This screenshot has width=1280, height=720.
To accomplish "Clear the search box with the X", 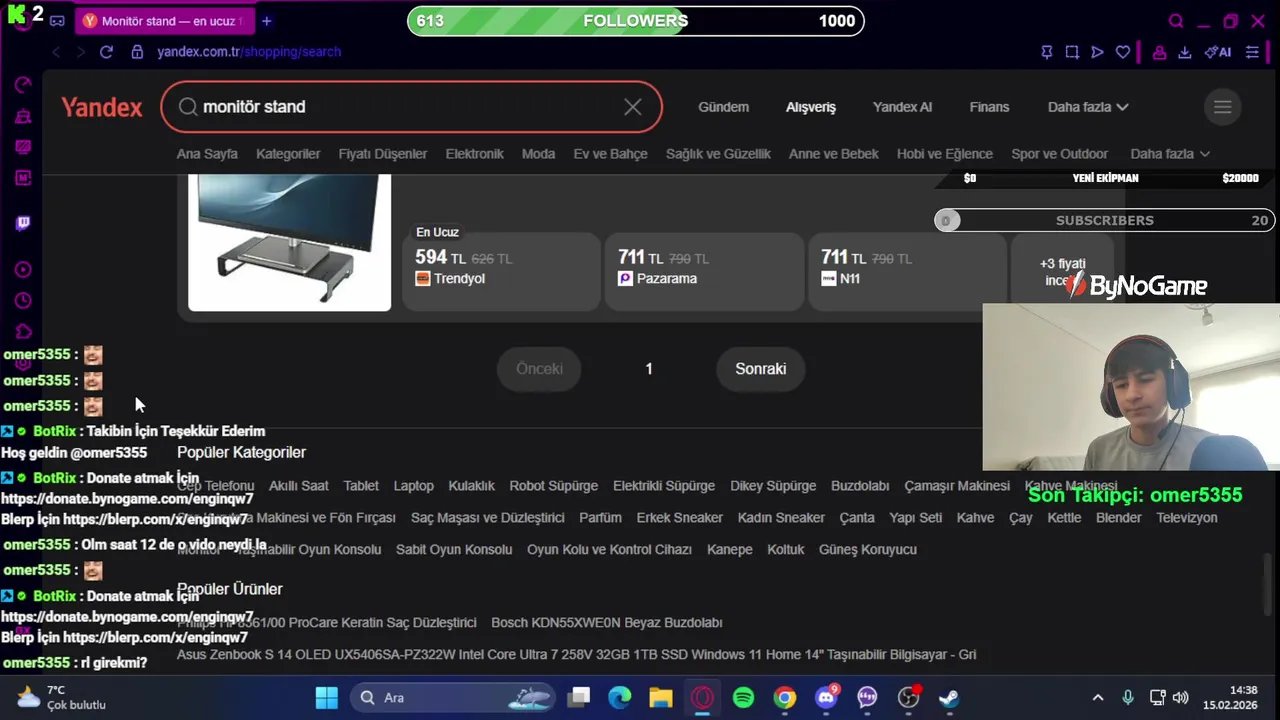I will click(x=633, y=107).
